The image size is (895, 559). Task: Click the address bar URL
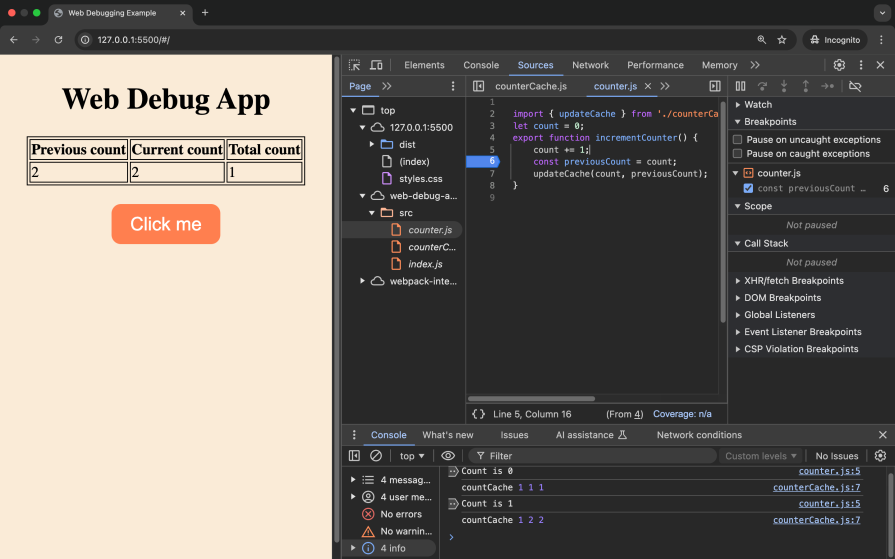tap(134, 40)
